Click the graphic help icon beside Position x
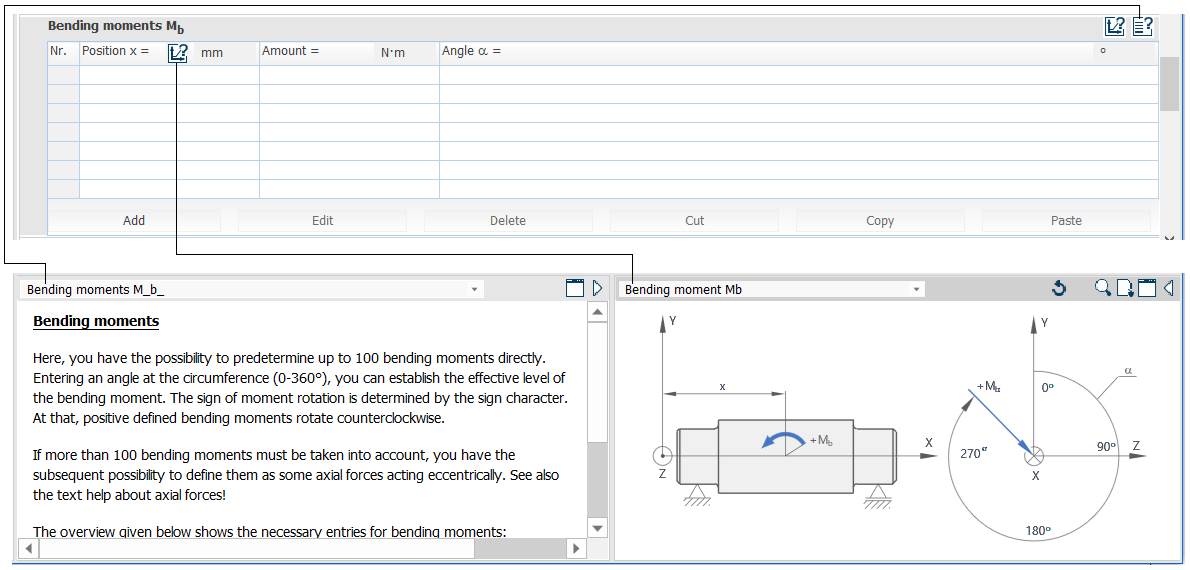Screen dimensions: 1190x570 178,52
